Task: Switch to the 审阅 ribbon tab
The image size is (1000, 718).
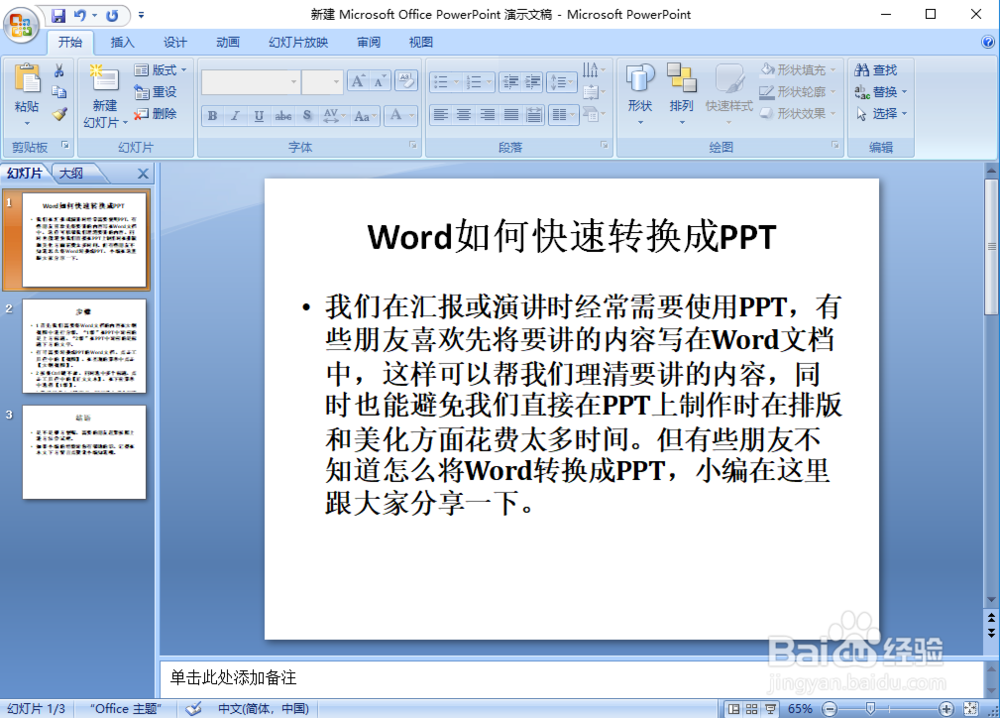Action: 369,42
